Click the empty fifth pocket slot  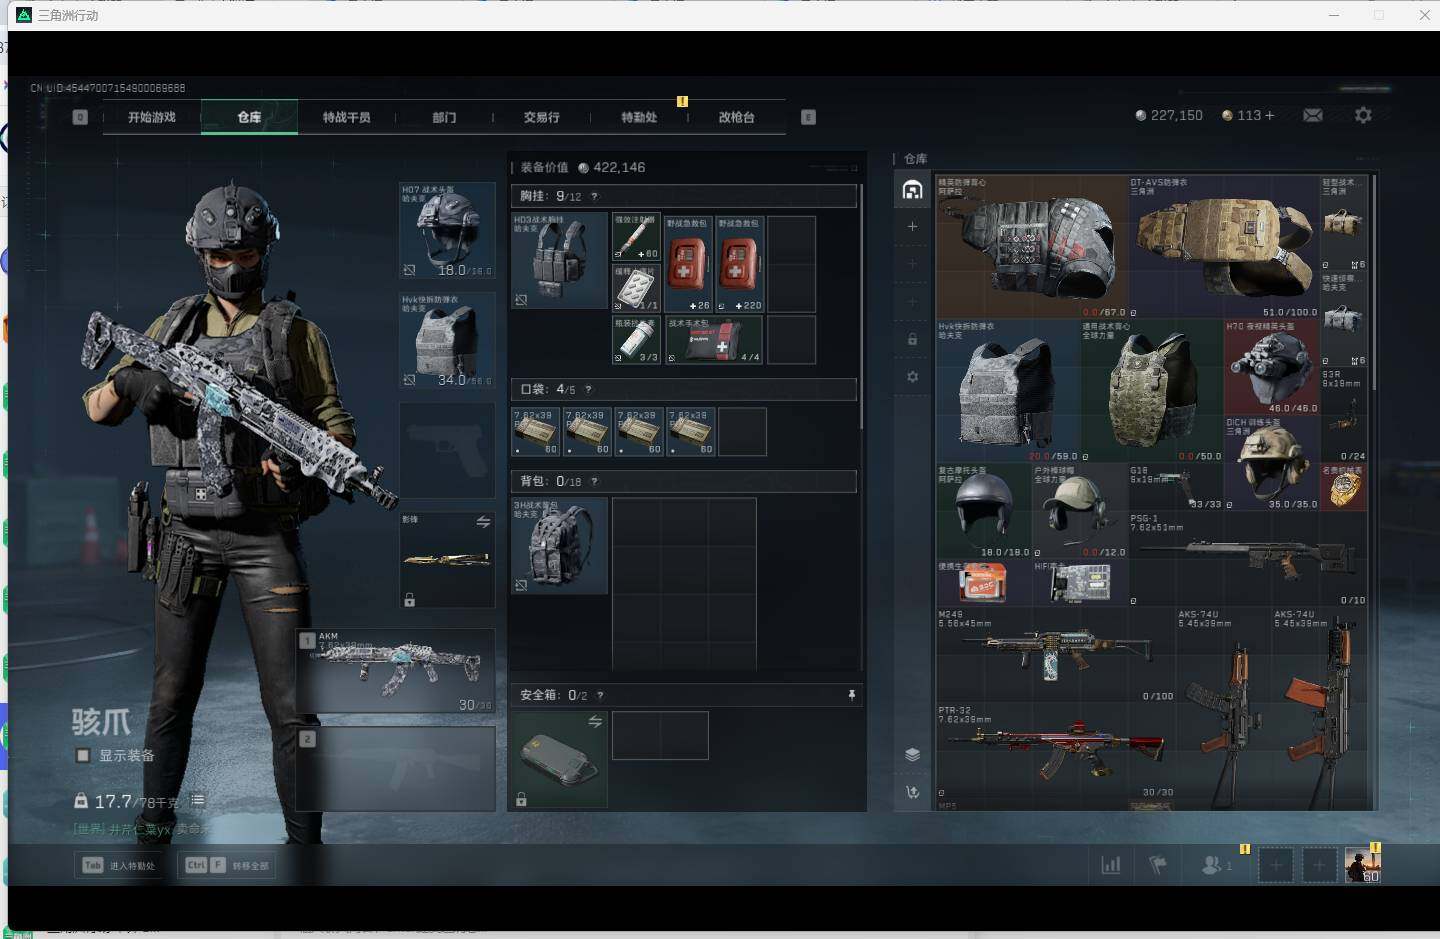[742, 432]
